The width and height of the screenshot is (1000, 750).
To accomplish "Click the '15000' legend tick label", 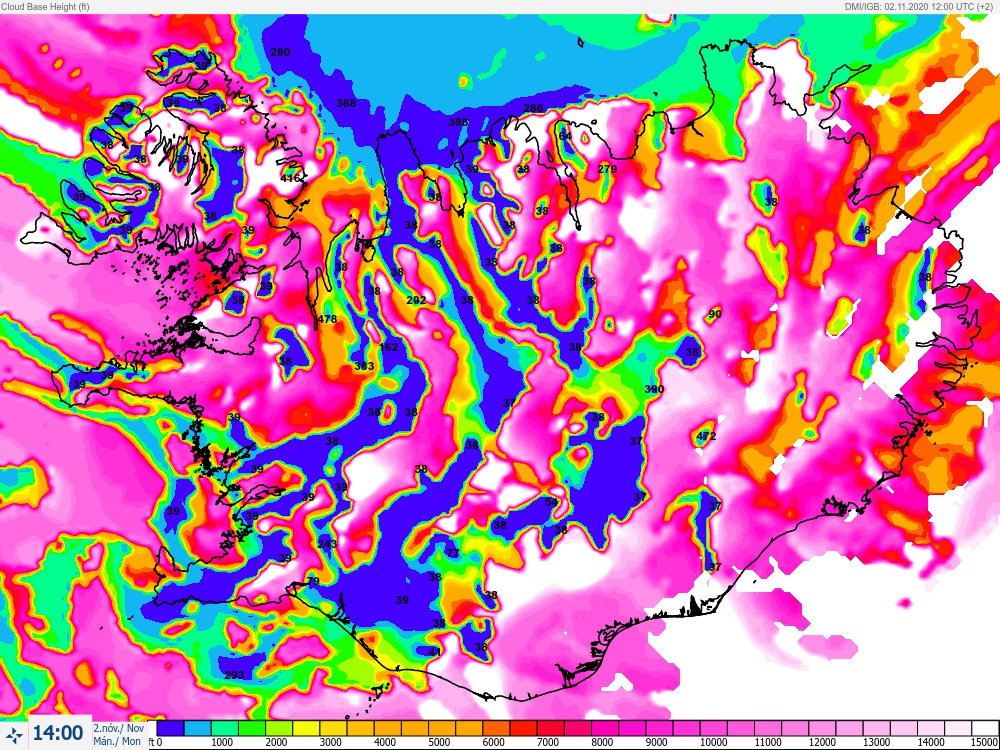I will tap(985, 742).
